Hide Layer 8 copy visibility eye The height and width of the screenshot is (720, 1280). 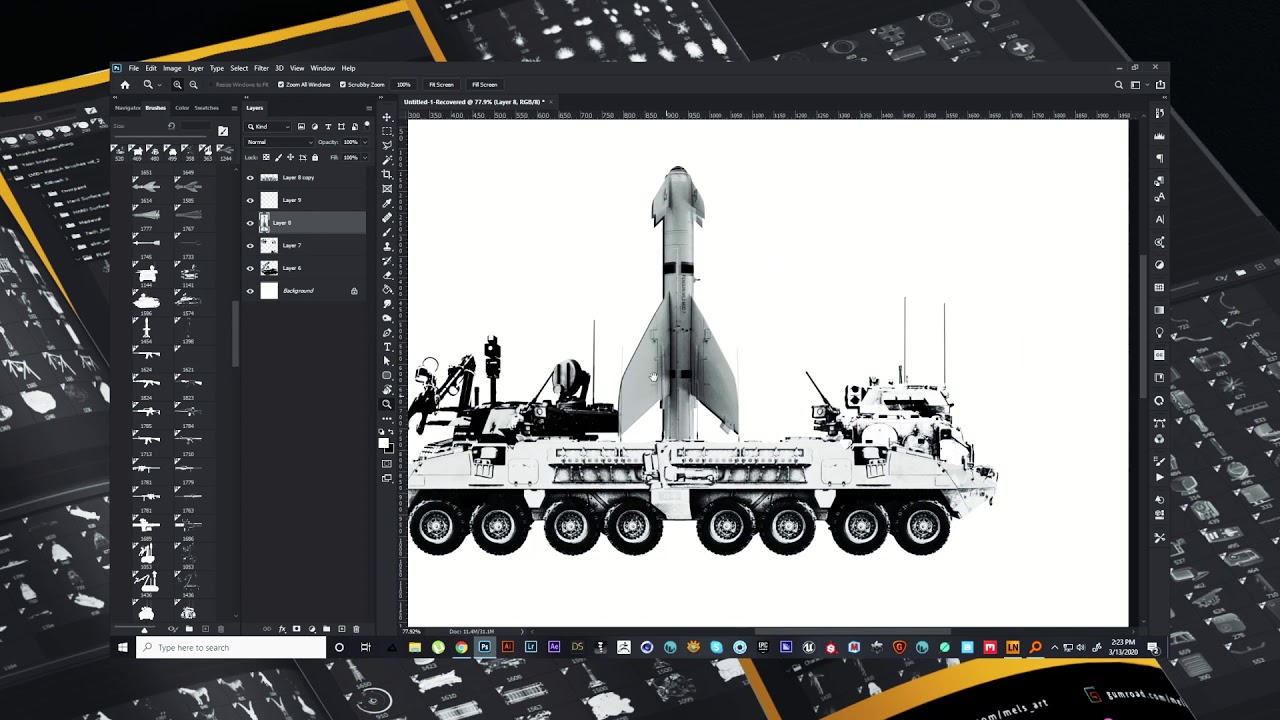click(x=250, y=178)
